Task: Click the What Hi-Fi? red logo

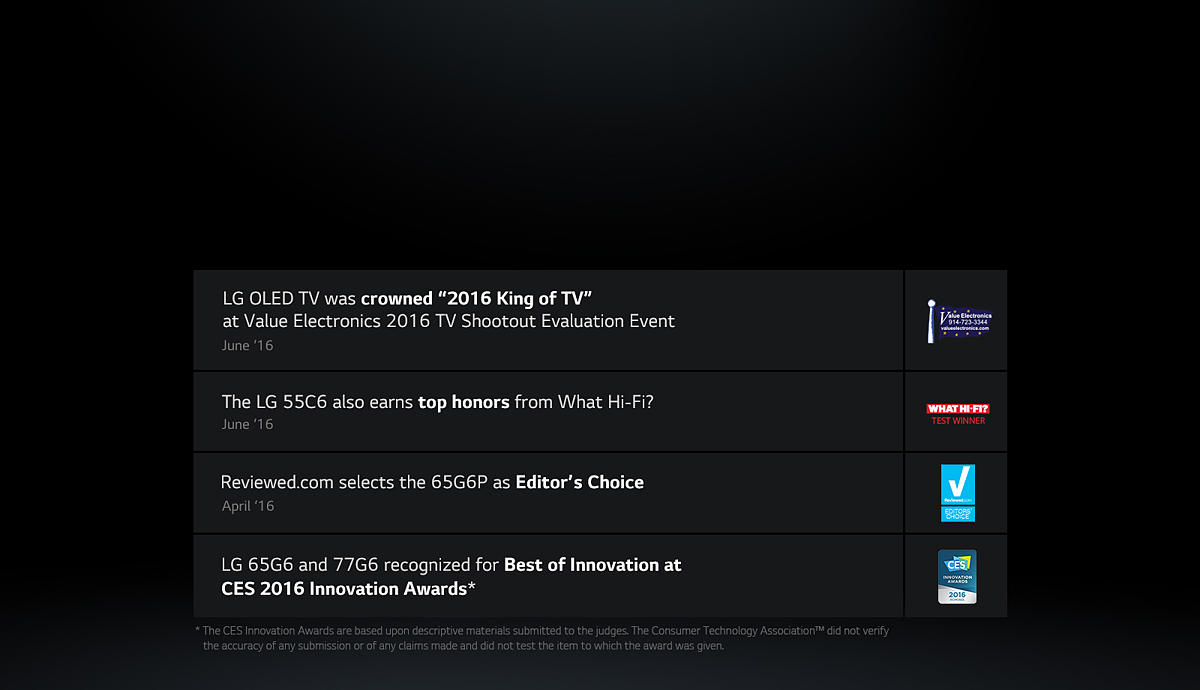Action: tap(958, 409)
